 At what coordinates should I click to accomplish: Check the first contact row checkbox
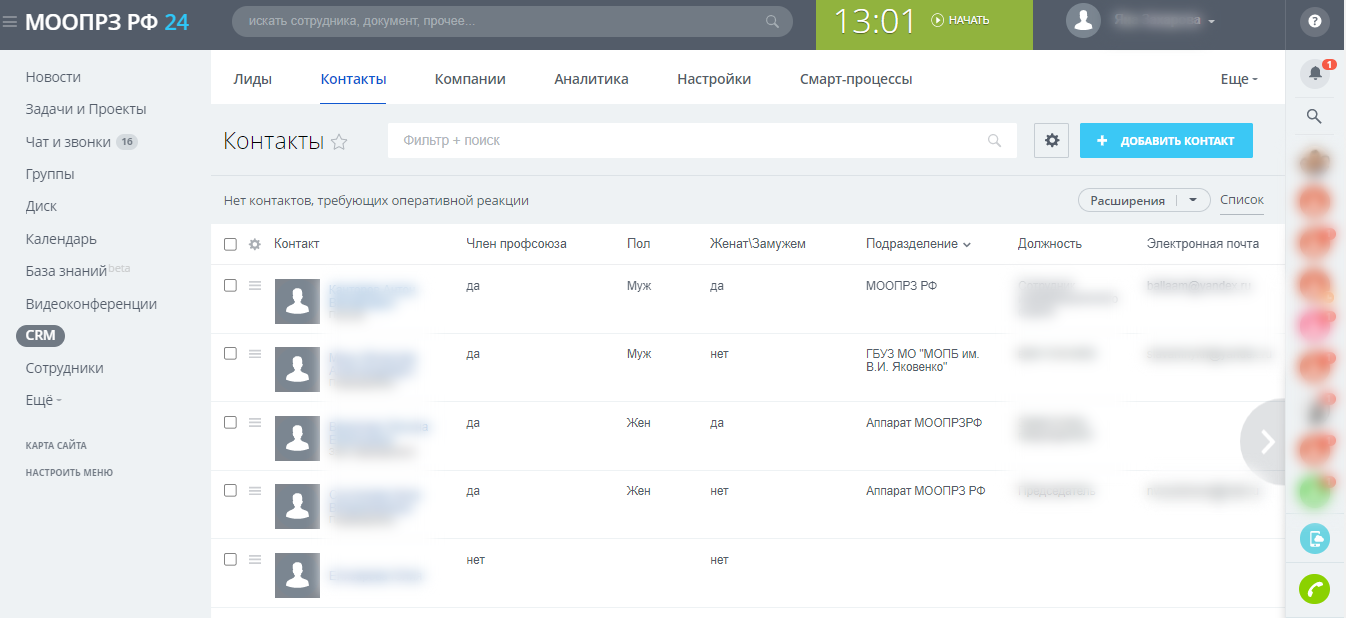[231, 285]
